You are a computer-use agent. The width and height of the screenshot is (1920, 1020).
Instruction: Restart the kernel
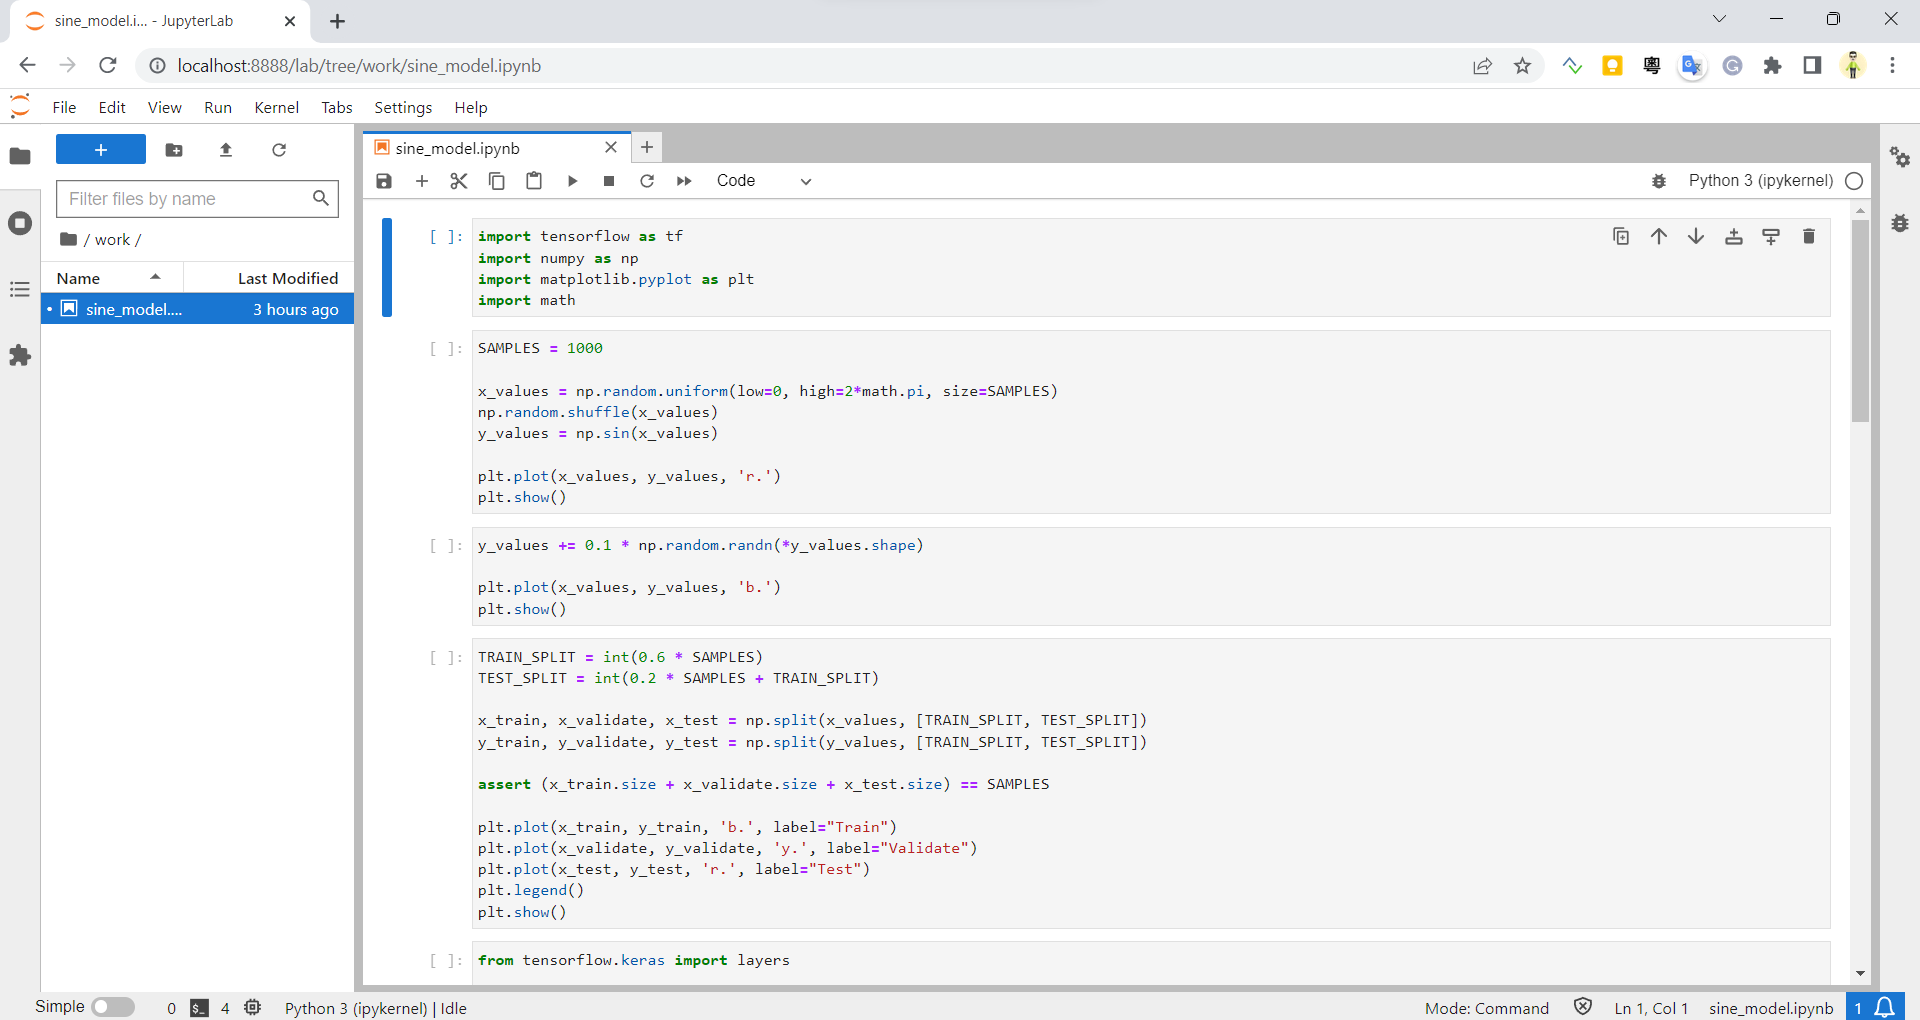coord(647,181)
